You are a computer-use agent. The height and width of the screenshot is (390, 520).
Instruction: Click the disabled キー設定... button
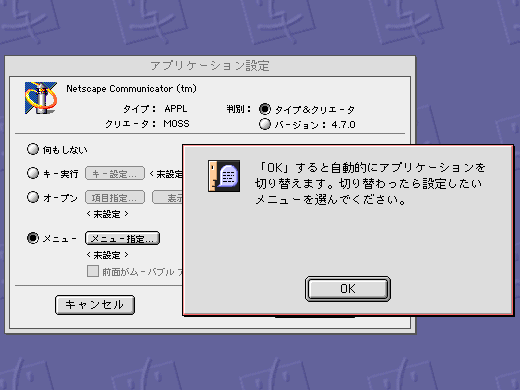115,173
